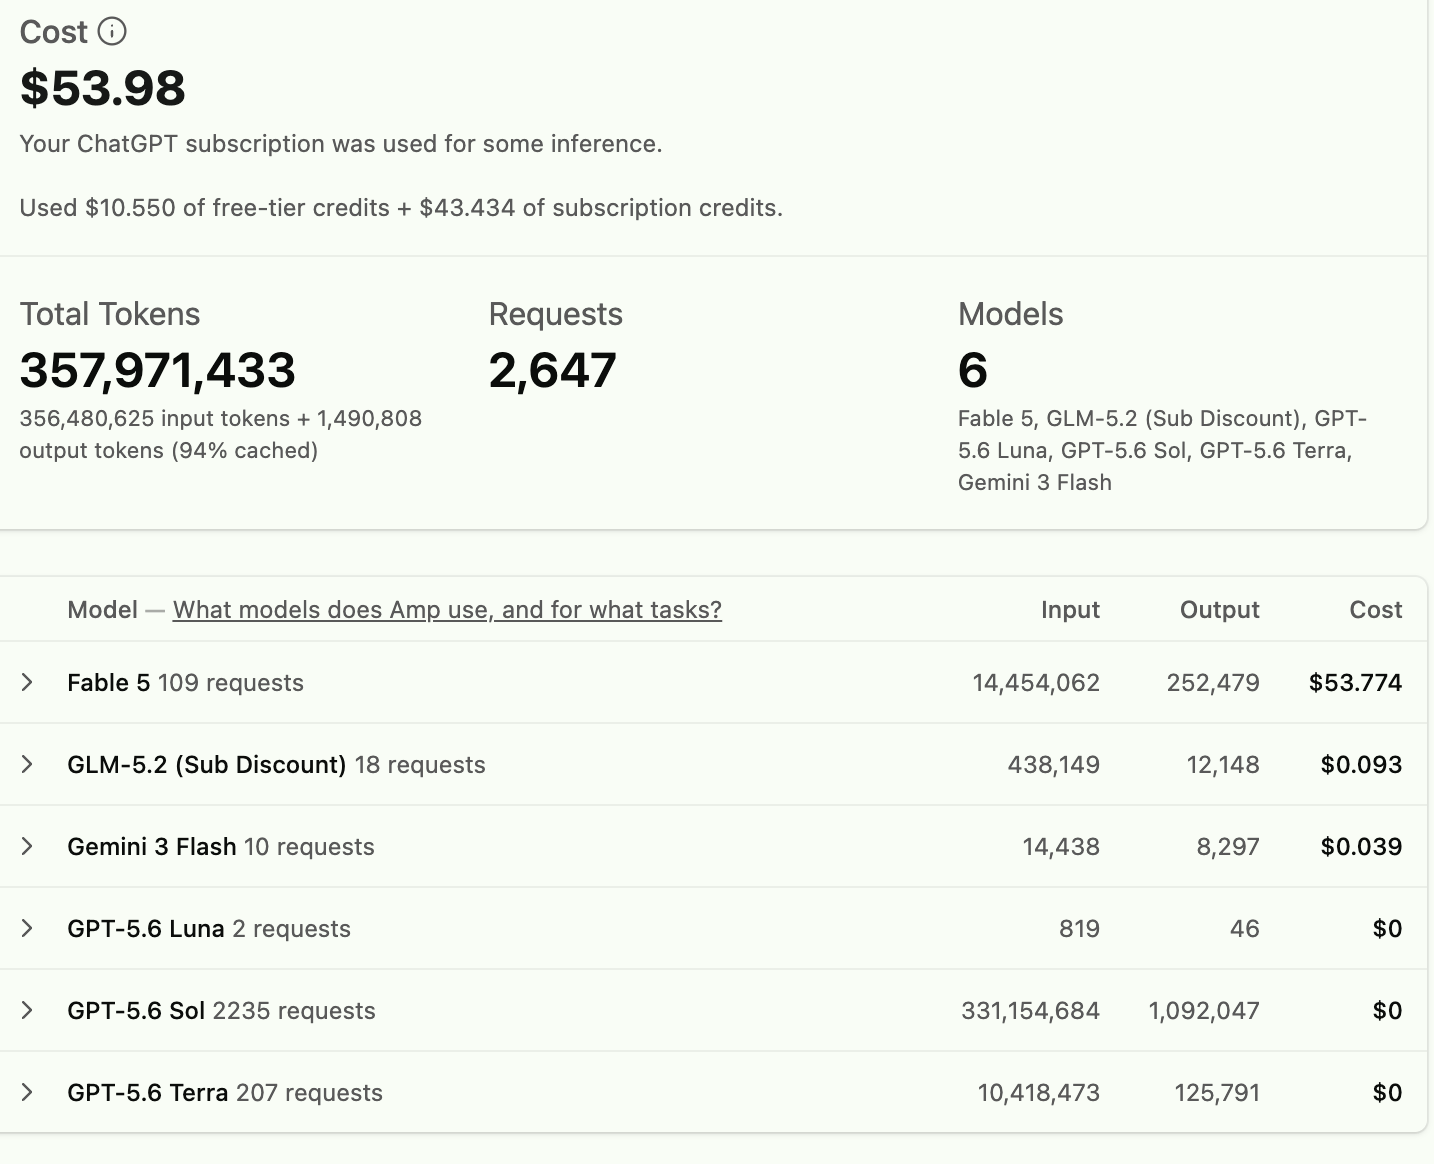Click the '109 requests' count for Fable 5
This screenshot has width=1434, height=1164.
pos(231,682)
